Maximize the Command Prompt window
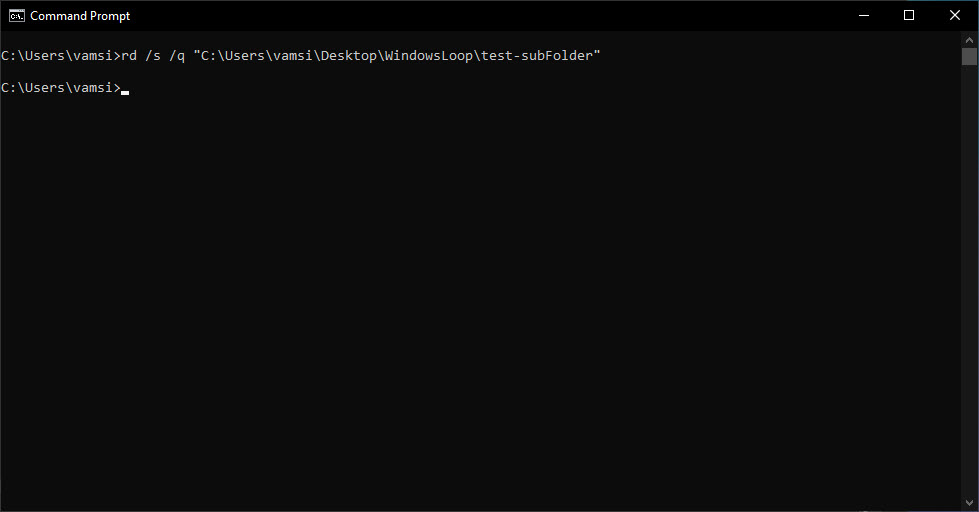The width and height of the screenshot is (979, 512). click(x=909, y=16)
